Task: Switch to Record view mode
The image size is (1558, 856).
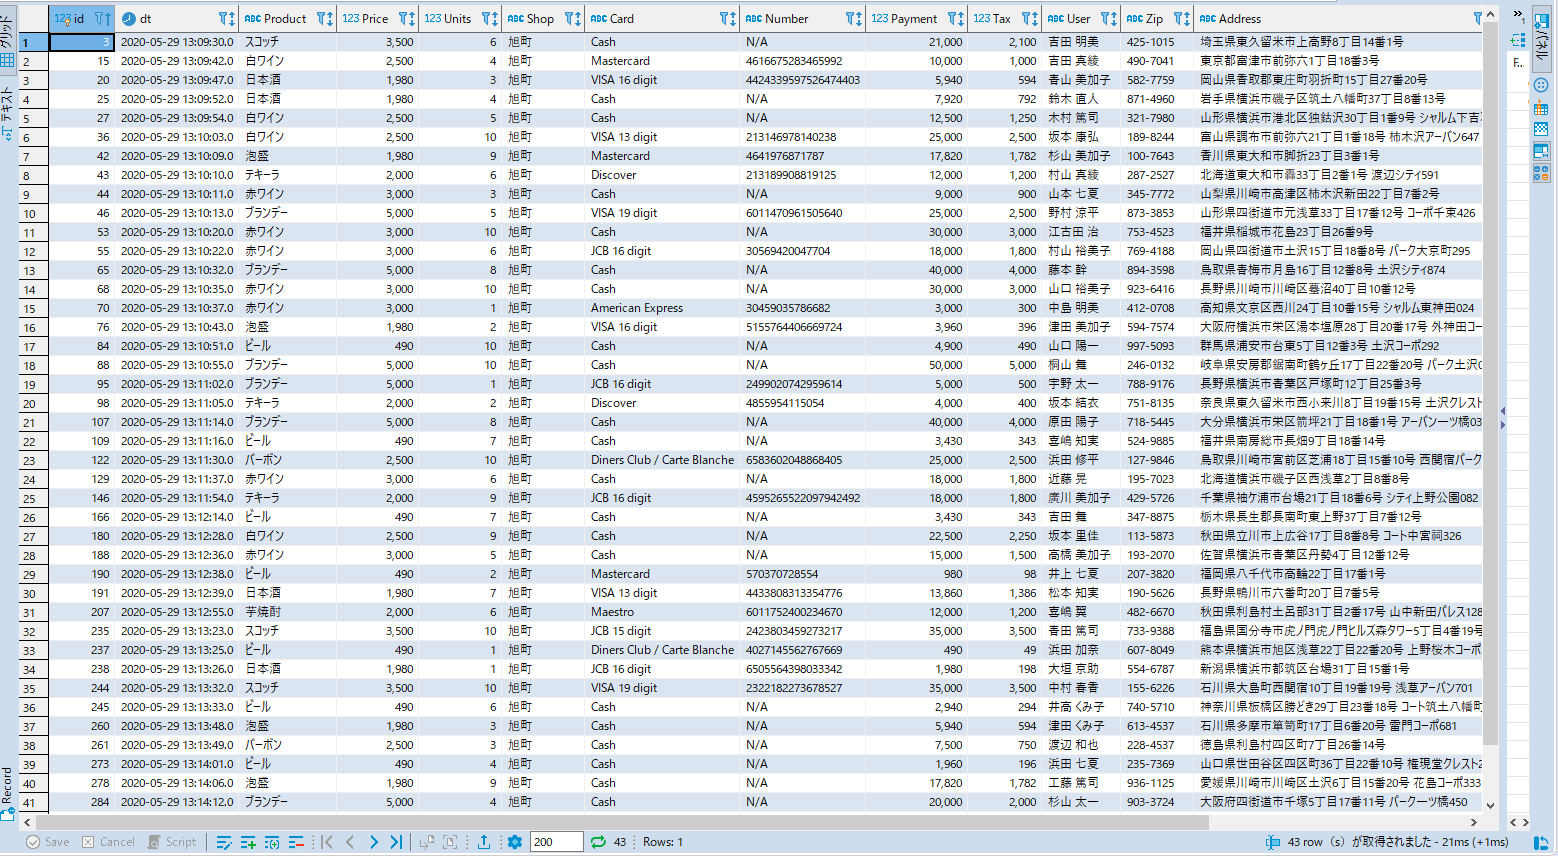Action: coord(8,794)
